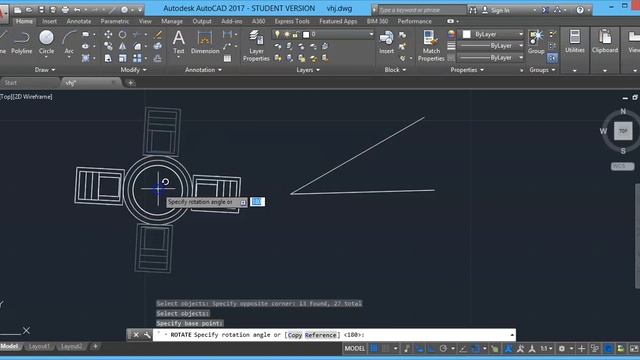Screen dimensions: 640x360
Task: Activate Match Properties tool
Action: 431,46
